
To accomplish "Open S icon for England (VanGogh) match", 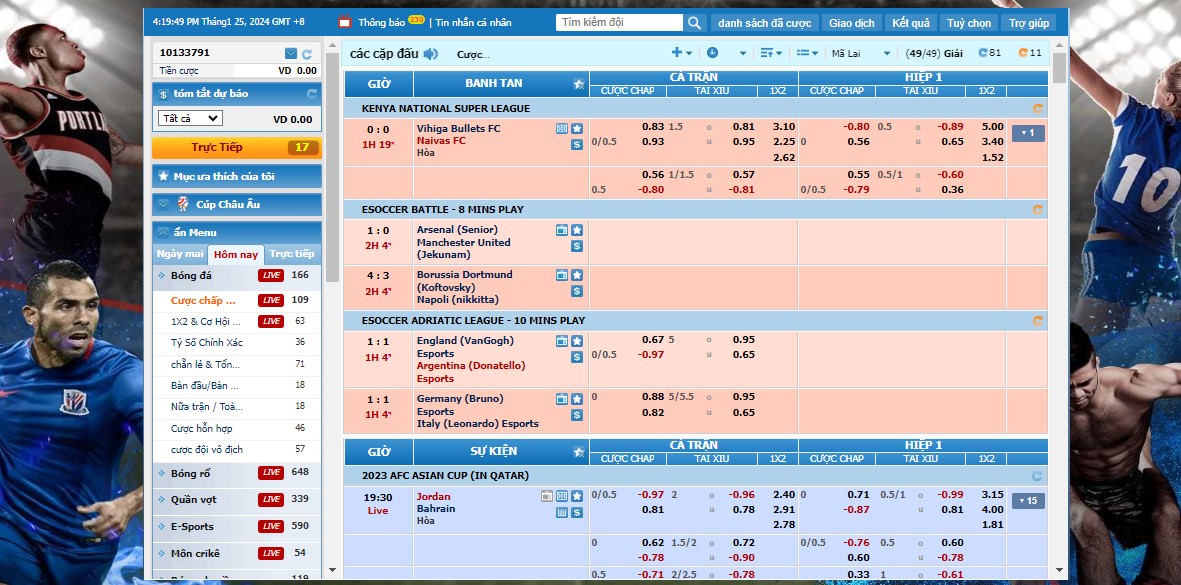I will click(x=577, y=357).
